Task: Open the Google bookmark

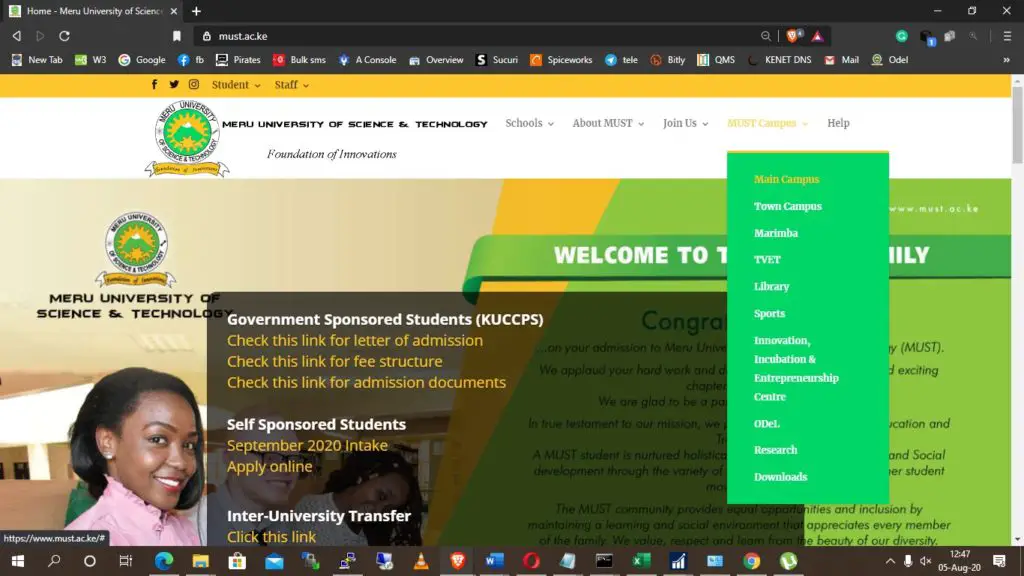Action: click(x=142, y=59)
